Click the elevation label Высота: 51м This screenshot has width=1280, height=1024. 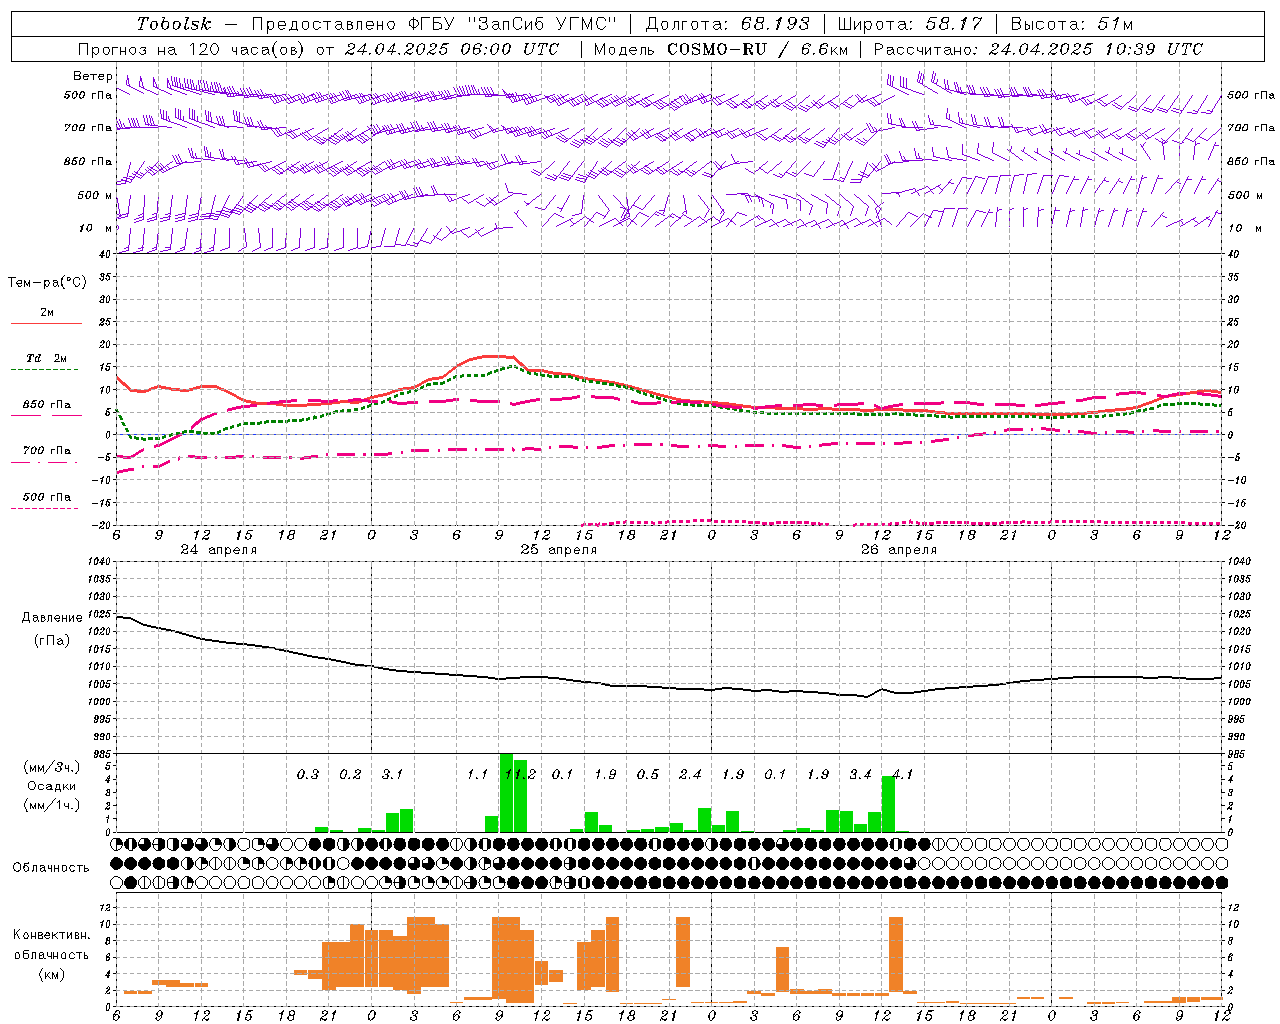(x=1072, y=24)
